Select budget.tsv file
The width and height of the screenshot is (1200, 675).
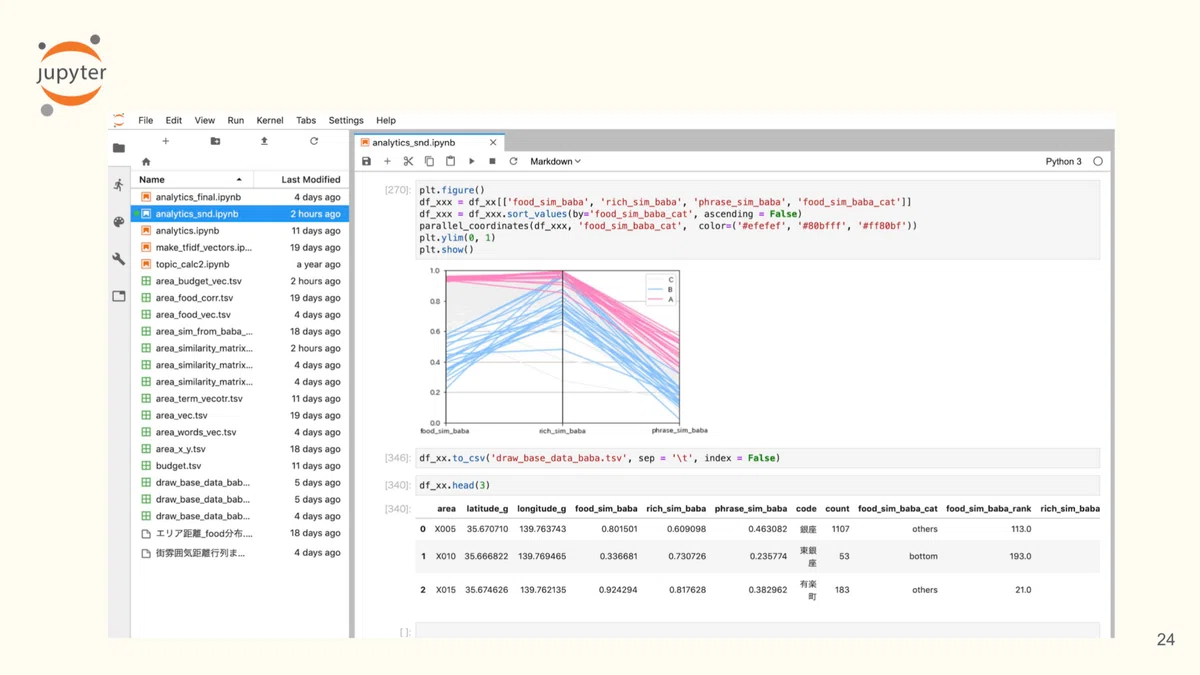tap(240, 466)
